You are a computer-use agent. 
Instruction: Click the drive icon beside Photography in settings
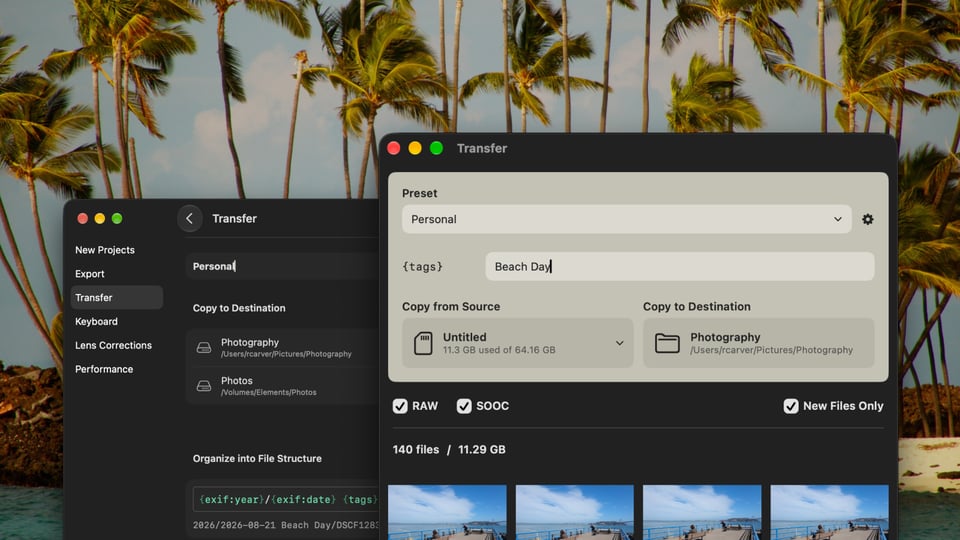click(204, 348)
